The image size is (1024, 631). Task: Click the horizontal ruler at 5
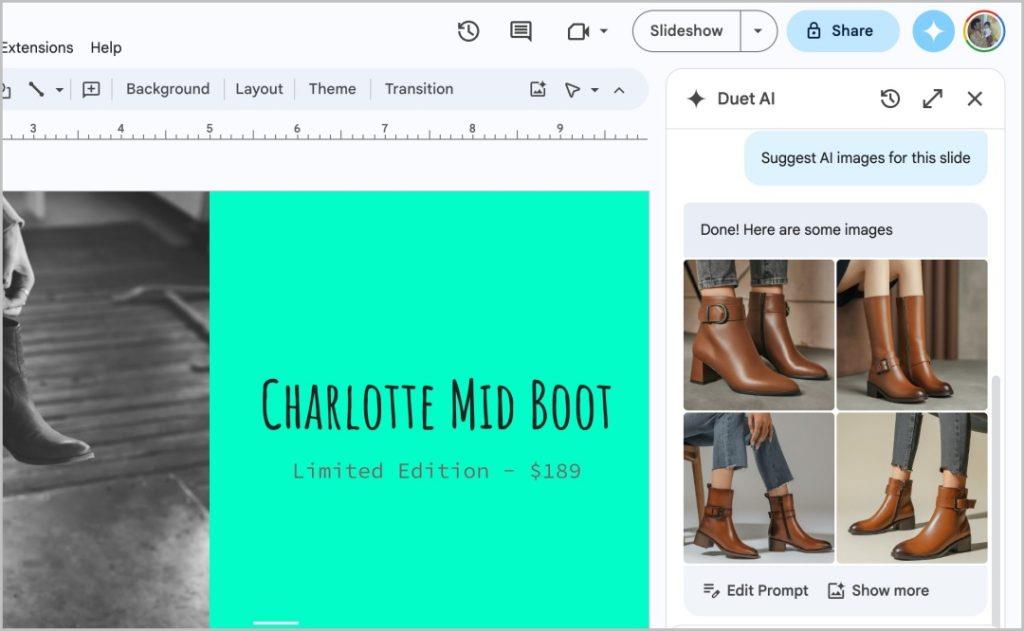[209, 129]
